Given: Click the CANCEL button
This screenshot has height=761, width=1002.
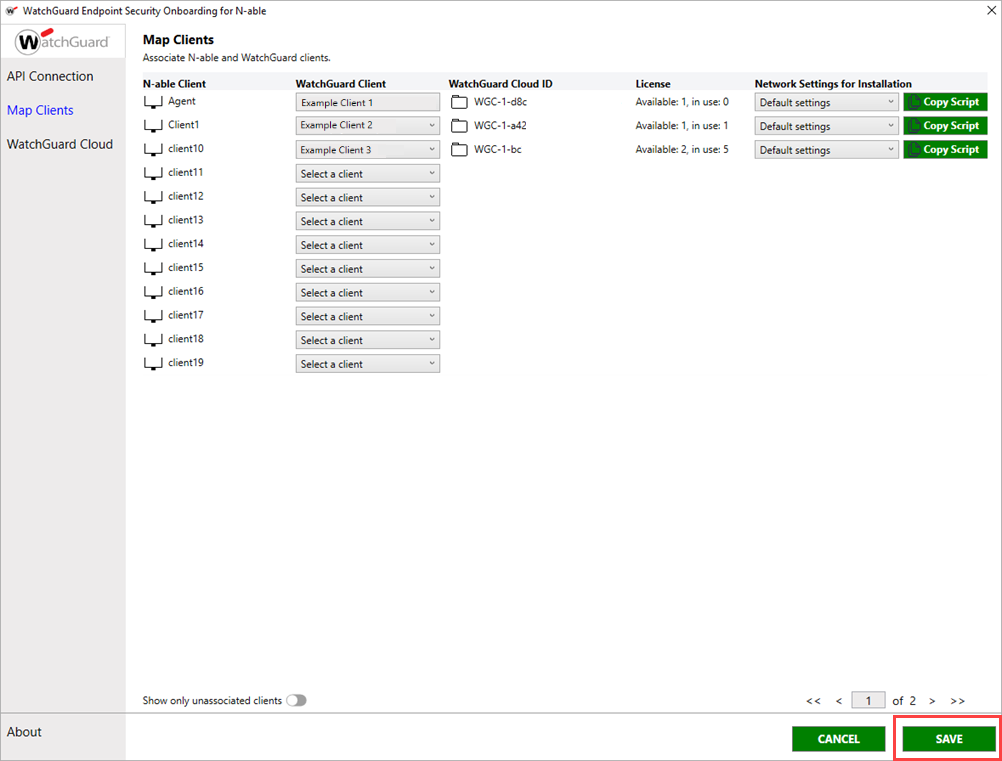Looking at the screenshot, I should [838, 739].
